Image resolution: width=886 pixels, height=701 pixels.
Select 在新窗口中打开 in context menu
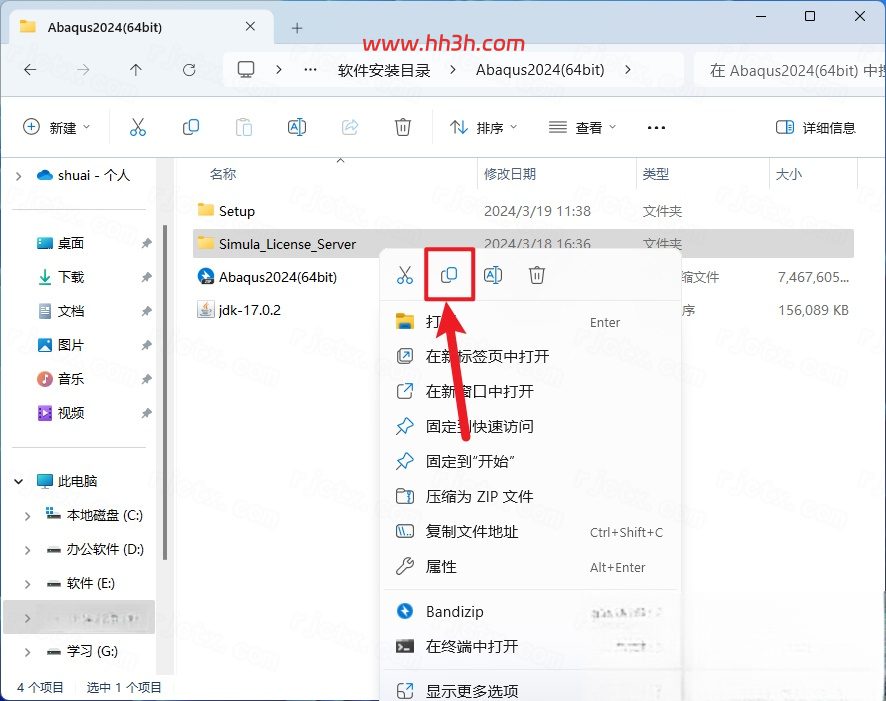[530, 391]
